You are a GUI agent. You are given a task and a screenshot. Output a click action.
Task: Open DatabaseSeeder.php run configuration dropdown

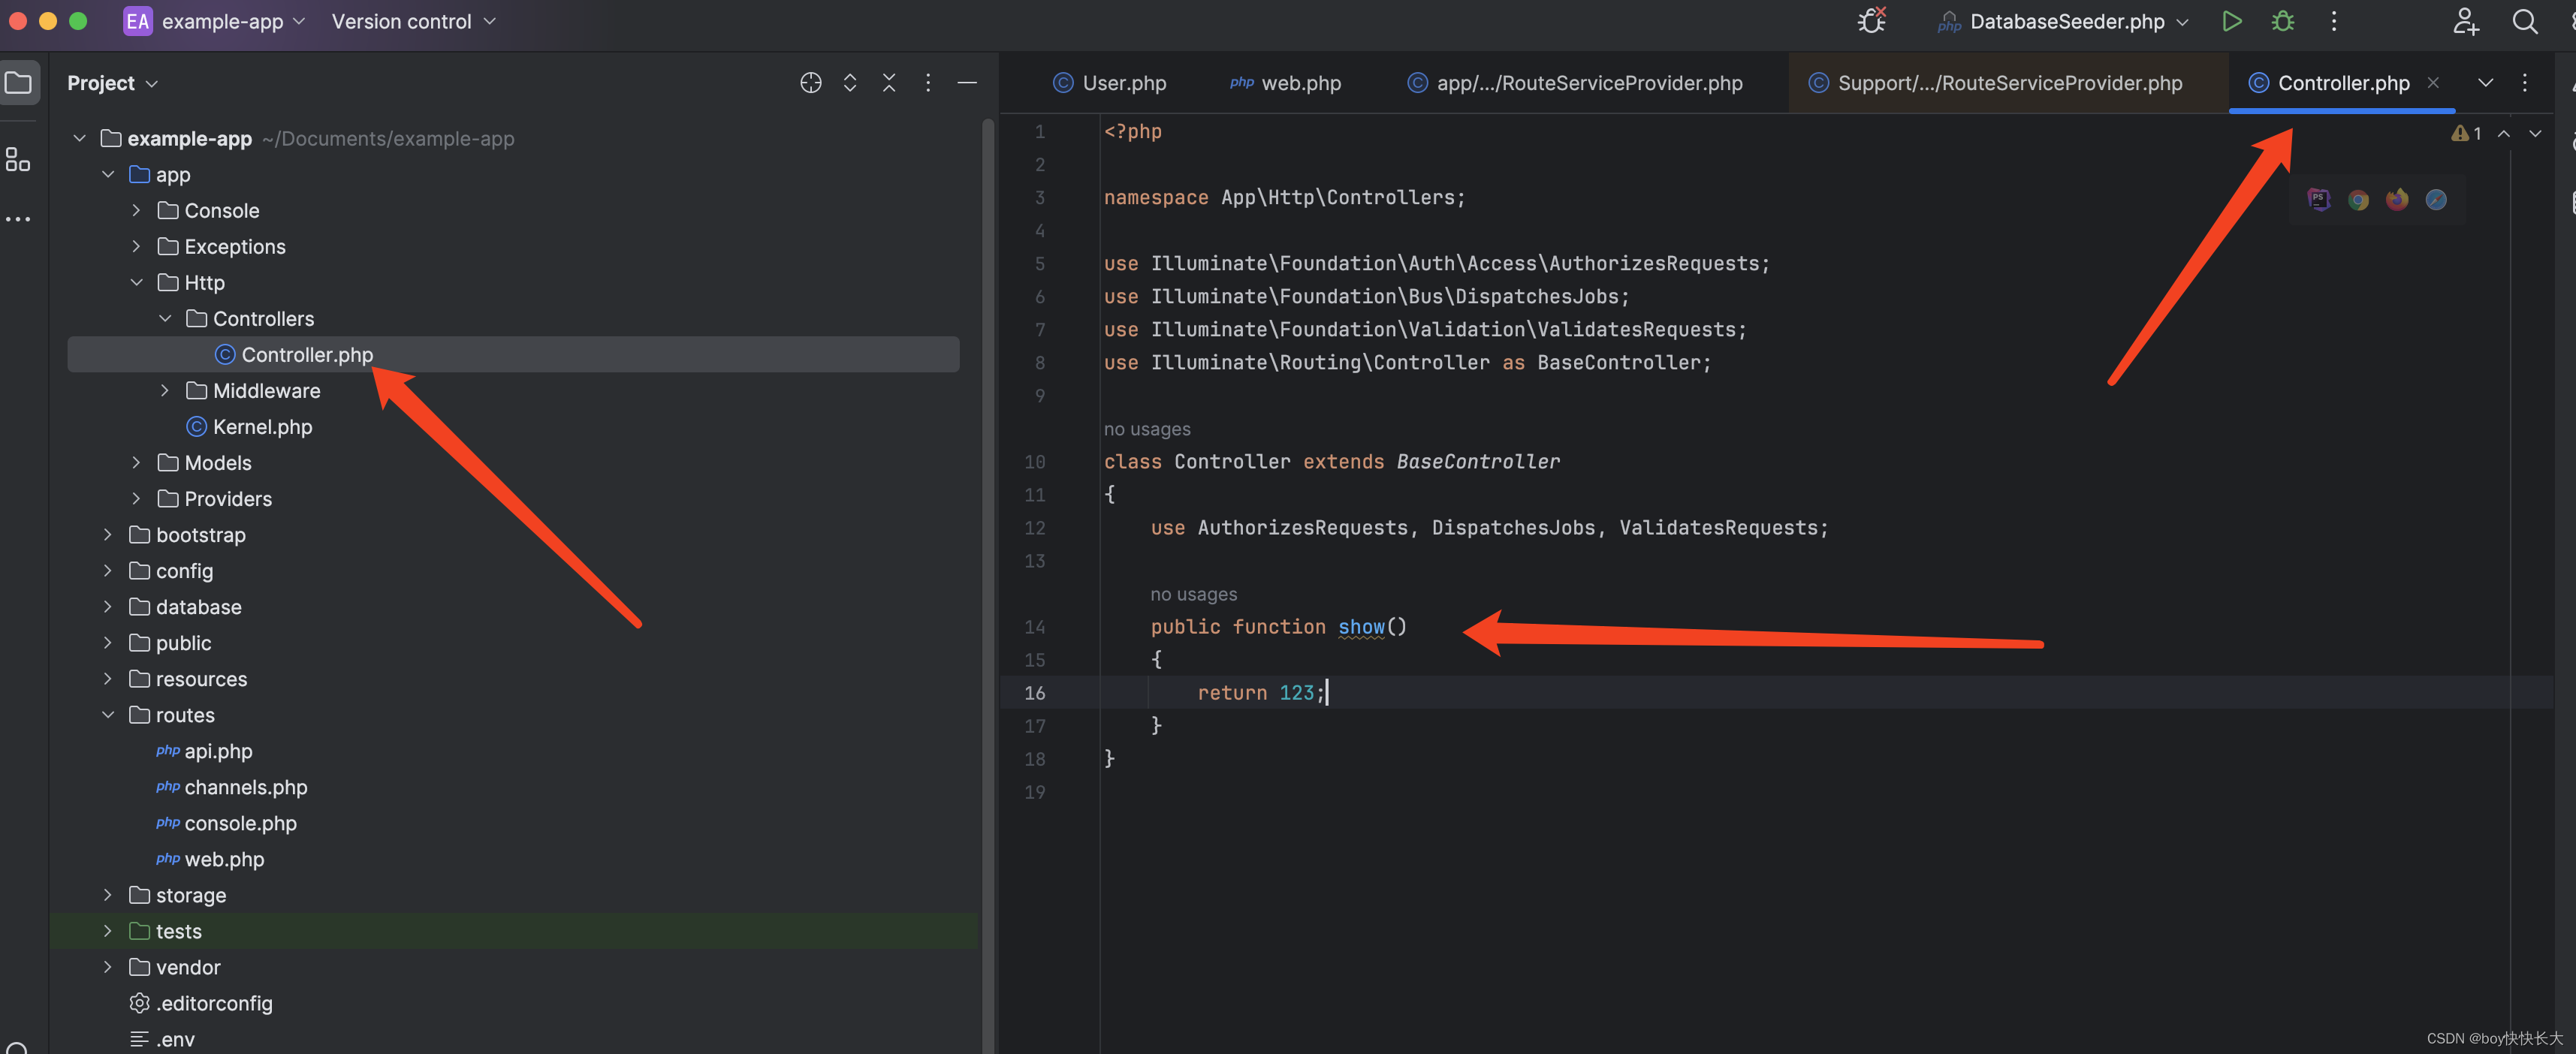pyautogui.click(x=2065, y=21)
